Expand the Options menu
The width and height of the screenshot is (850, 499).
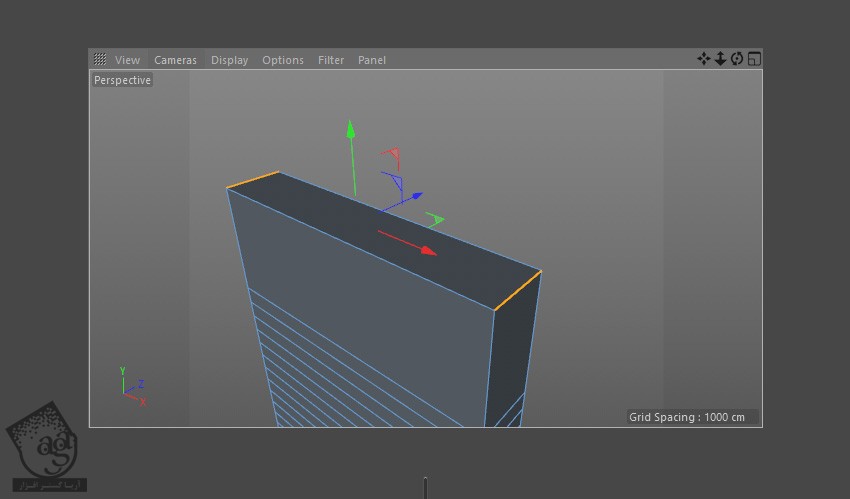pos(283,60)
